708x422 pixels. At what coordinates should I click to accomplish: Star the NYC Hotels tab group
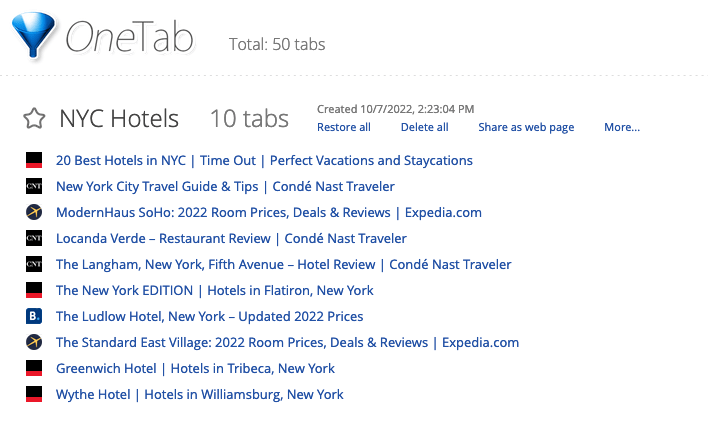[34, 119]
